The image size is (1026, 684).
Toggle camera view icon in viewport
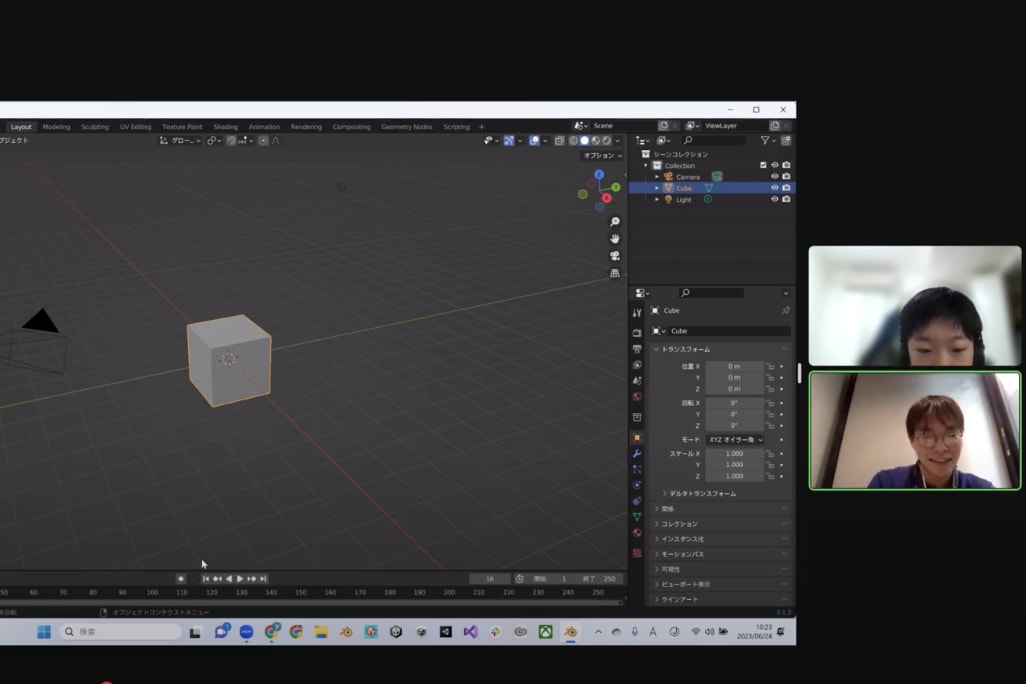615,256
